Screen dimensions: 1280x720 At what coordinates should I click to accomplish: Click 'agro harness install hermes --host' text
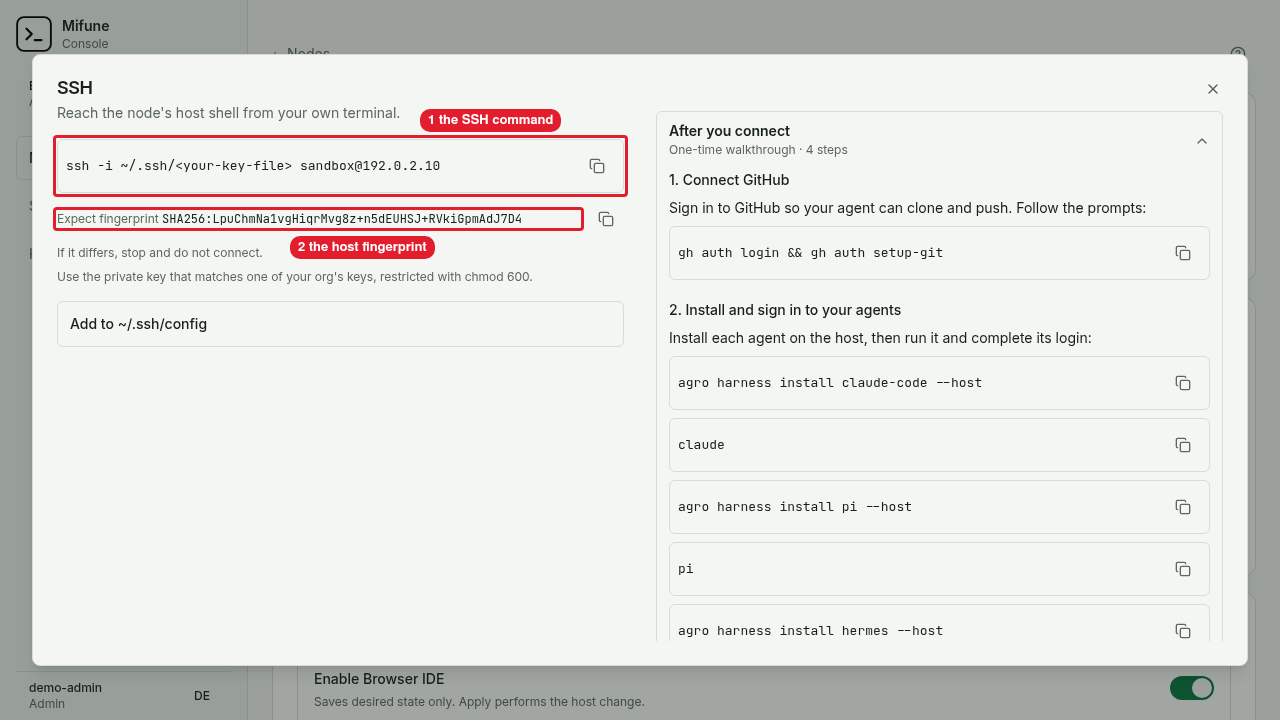811,631
